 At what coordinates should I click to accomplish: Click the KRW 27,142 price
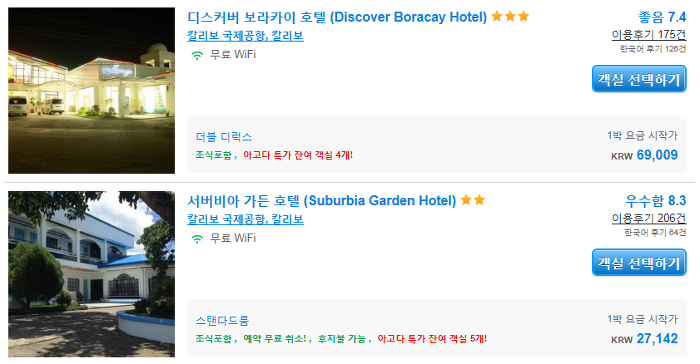pyautogui.click(x=644, y=339)
